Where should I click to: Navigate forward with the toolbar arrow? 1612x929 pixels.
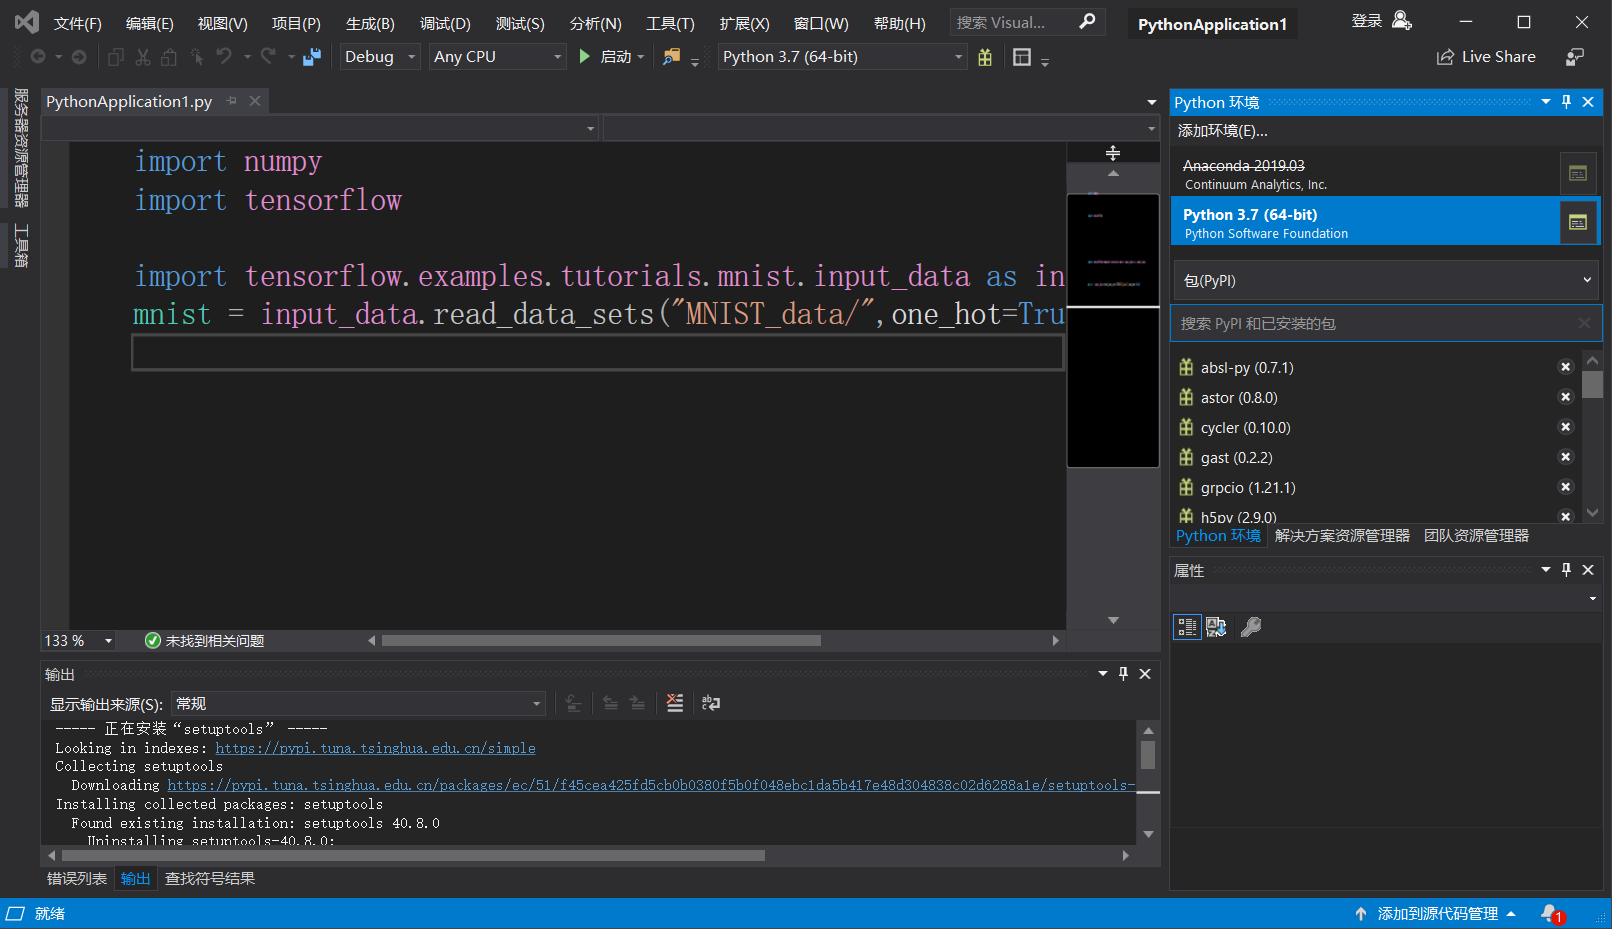tap(79, 57)
